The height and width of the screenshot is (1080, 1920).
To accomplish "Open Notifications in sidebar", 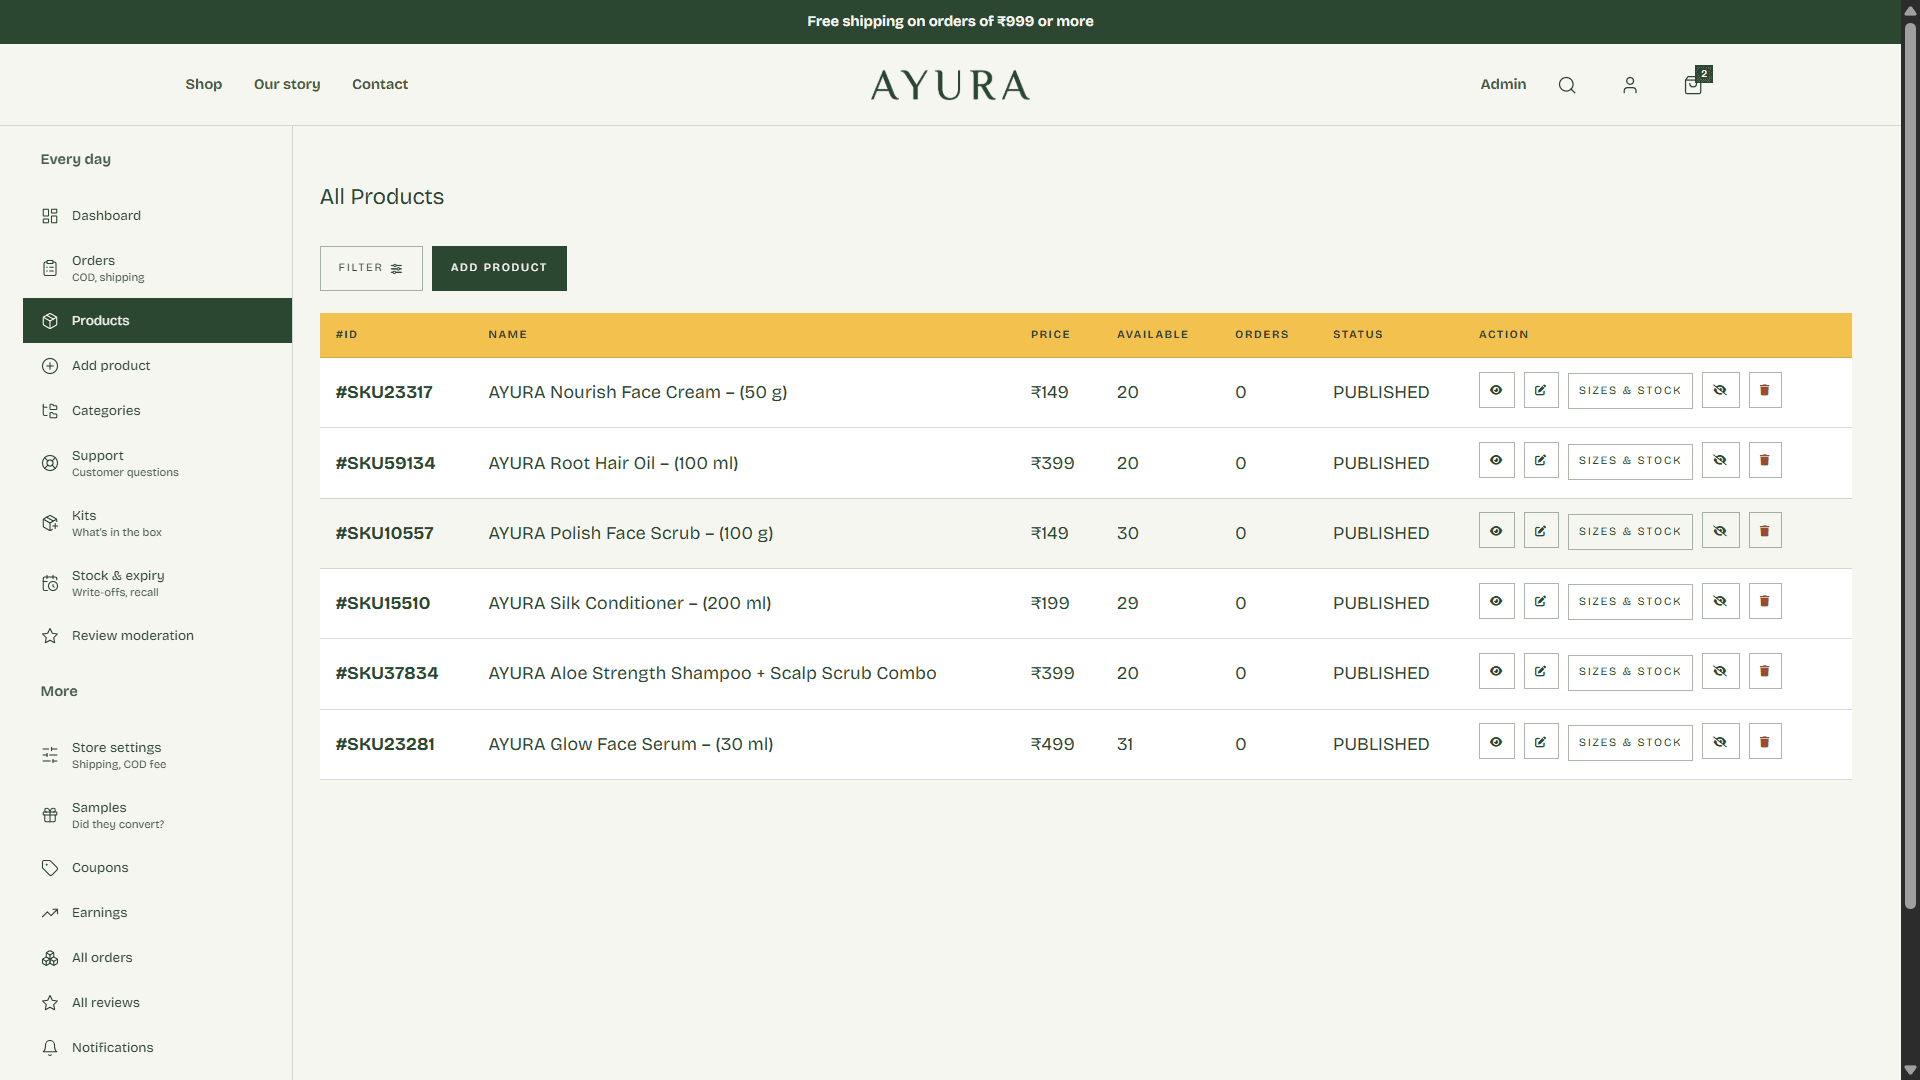I will pos(157,1048).
